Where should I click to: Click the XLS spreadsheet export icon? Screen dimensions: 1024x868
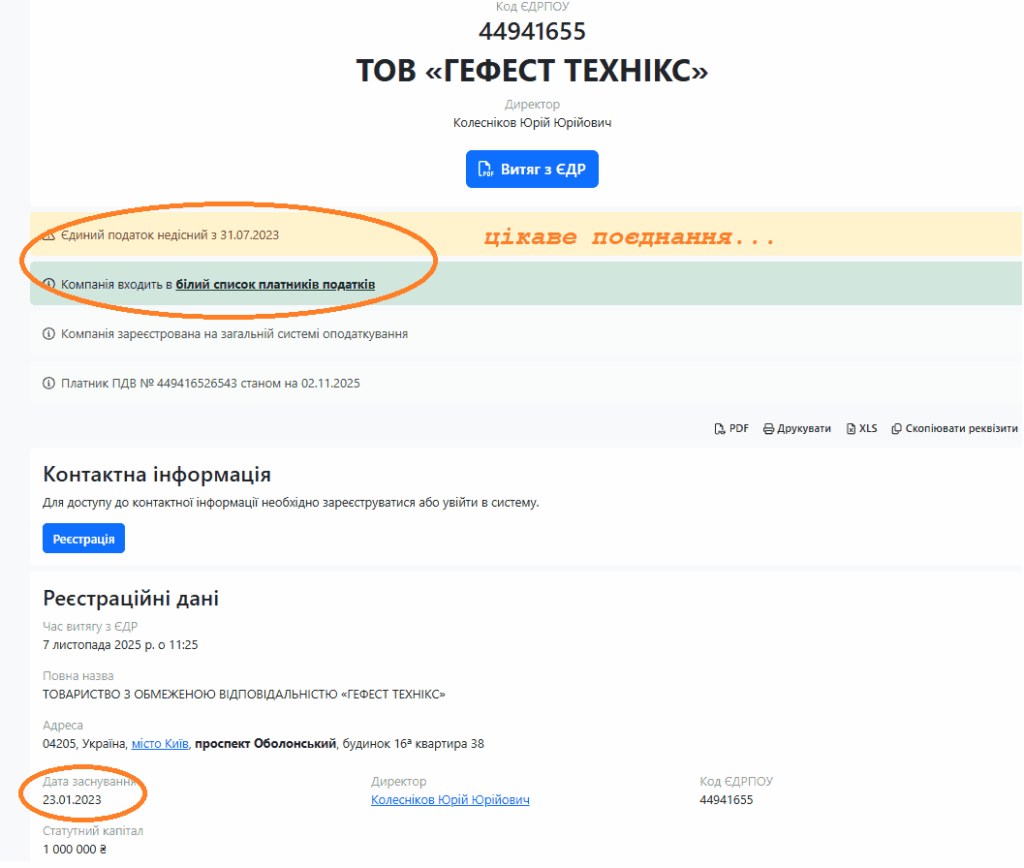(851, 429)
